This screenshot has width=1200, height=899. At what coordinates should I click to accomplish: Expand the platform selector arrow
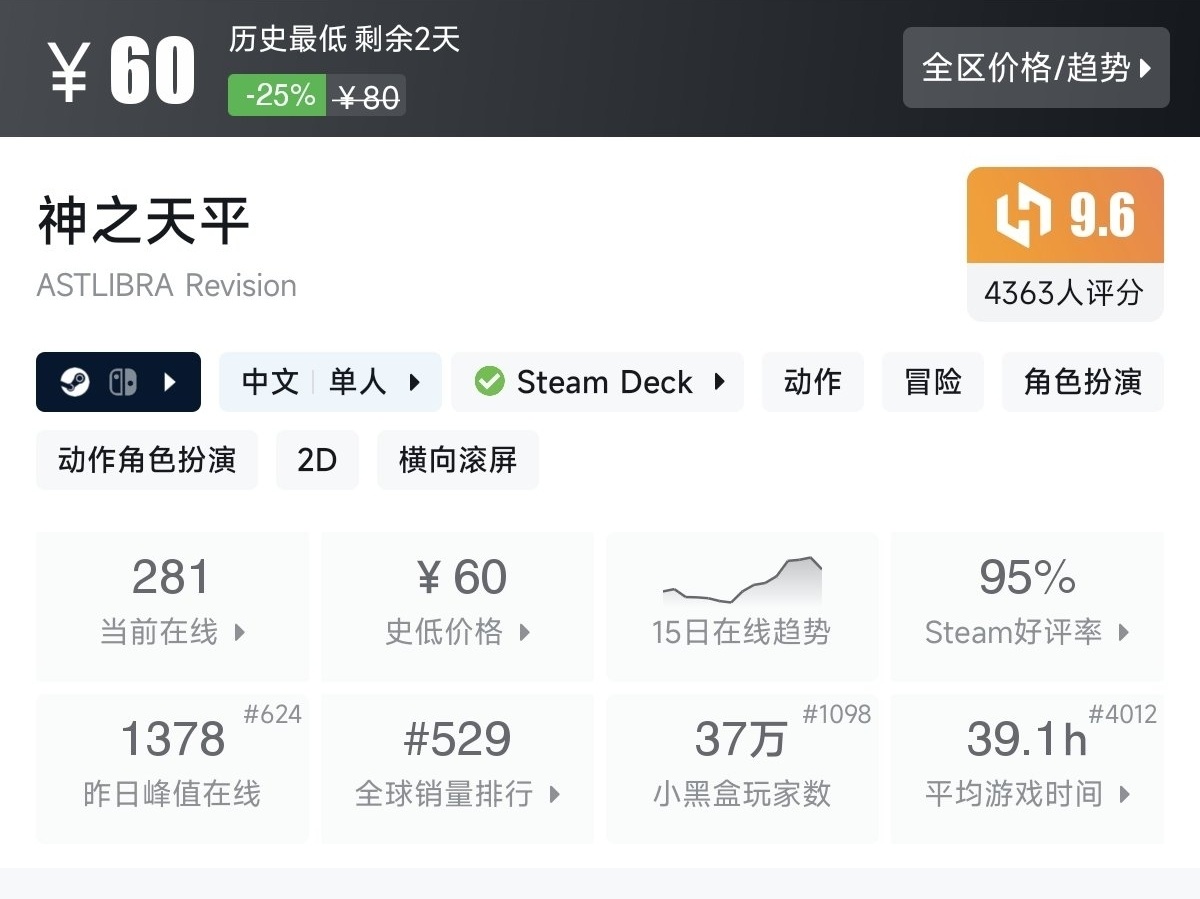pyautogui.click(x=169, y=382)
